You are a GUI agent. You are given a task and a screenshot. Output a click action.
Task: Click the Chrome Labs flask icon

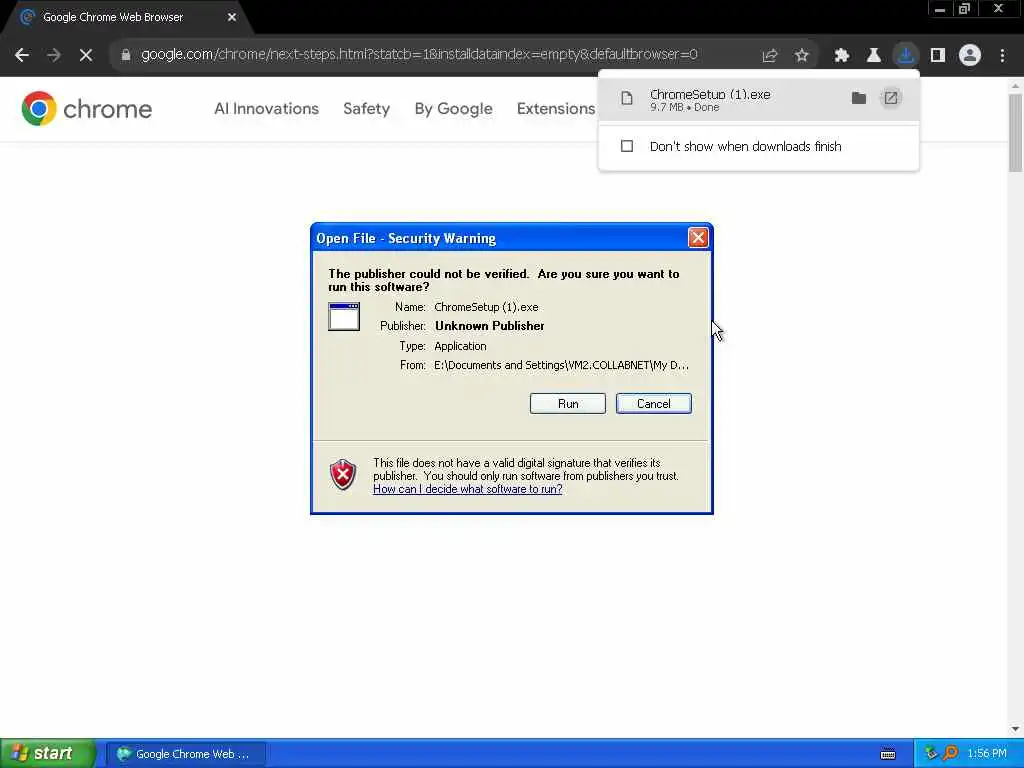pos(874,56)
